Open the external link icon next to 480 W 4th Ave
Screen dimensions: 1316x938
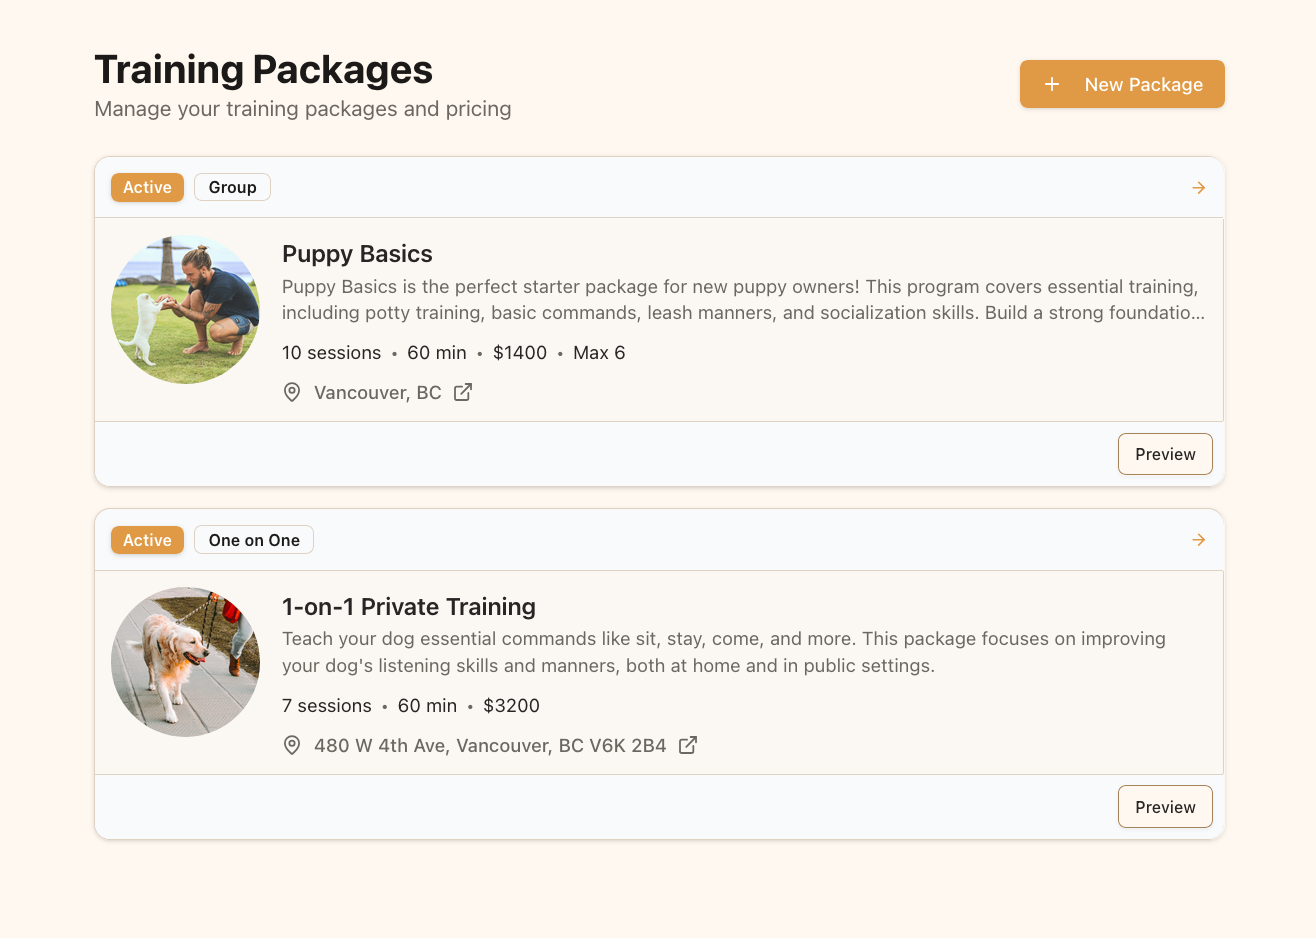(687, 745)
